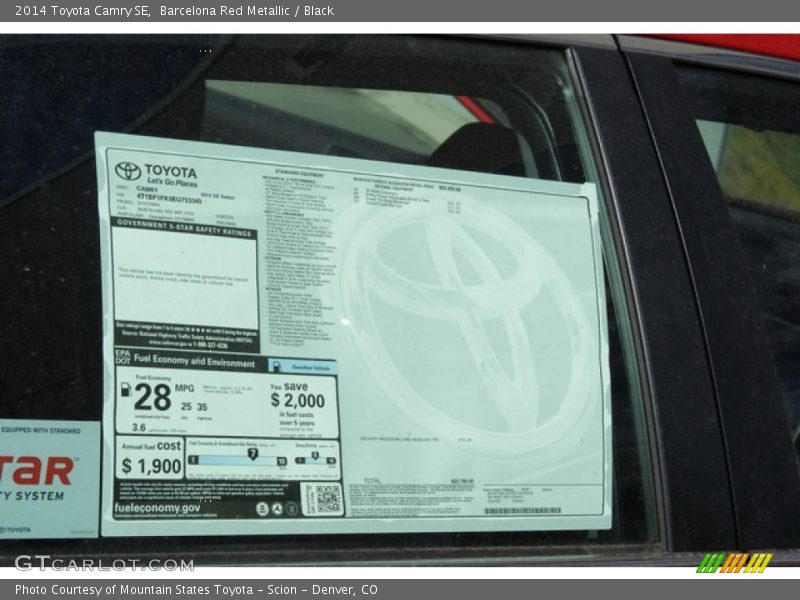Click the fuel economy rating marker showing 7
The height and width of the screenshot is (600, 800).
[x=253, y=454]
